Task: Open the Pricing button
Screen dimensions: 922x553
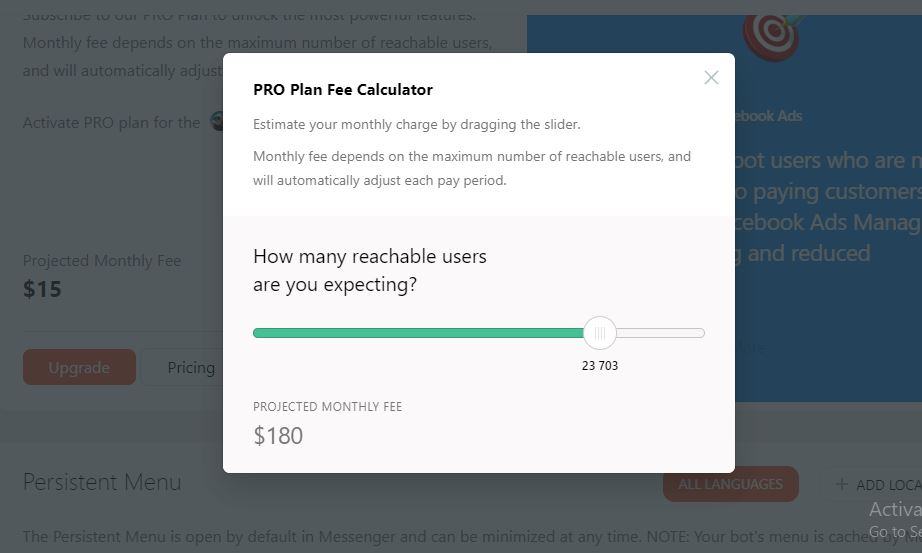Action: pyautogui.click(x=190, y=368)
